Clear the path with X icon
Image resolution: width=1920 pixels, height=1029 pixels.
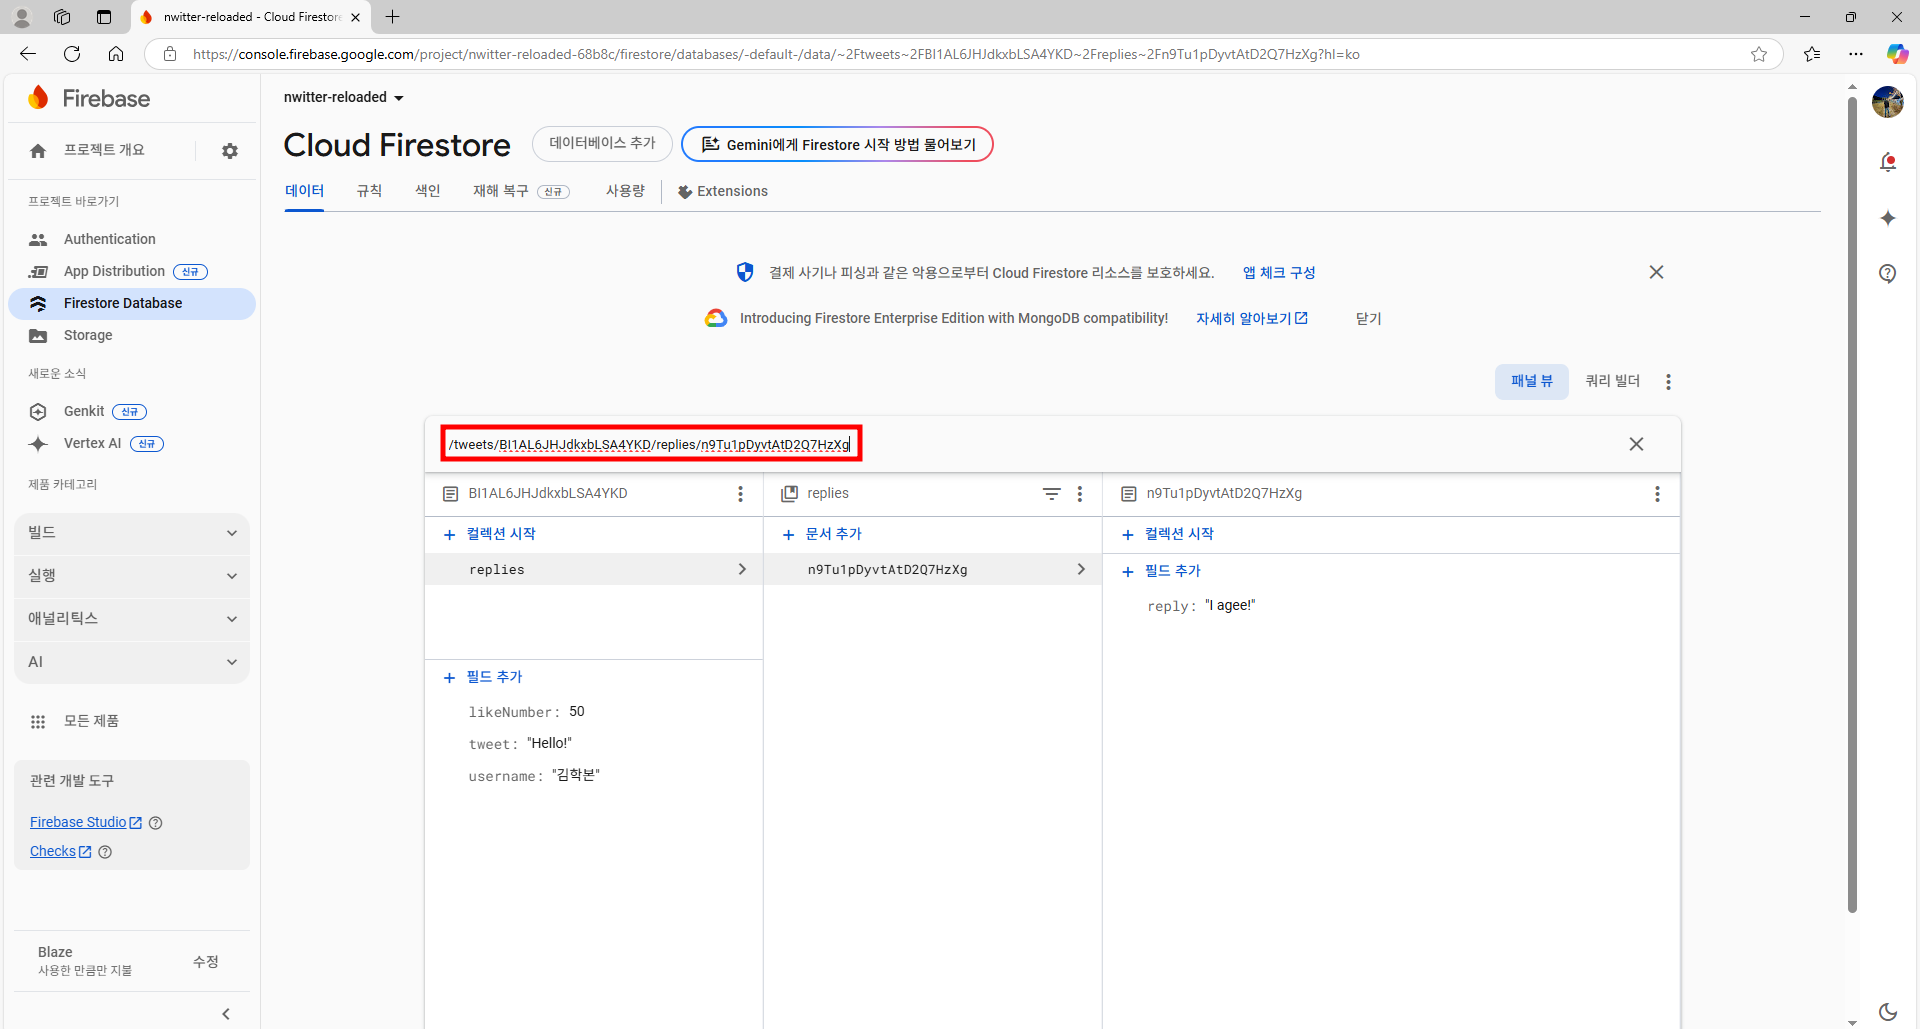click(1636, 444)
